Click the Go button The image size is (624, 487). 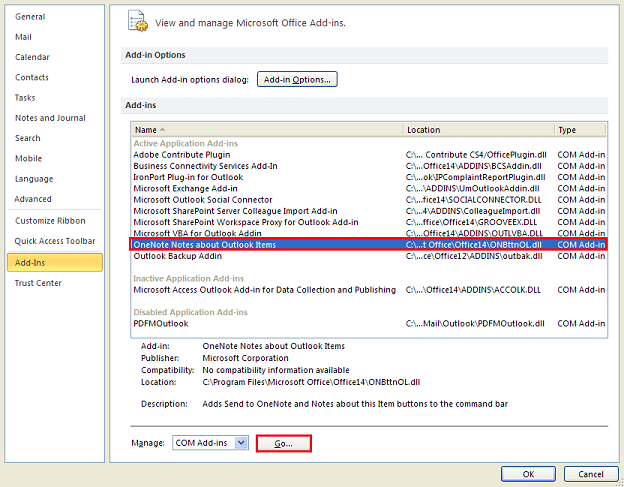pos(283,443)
